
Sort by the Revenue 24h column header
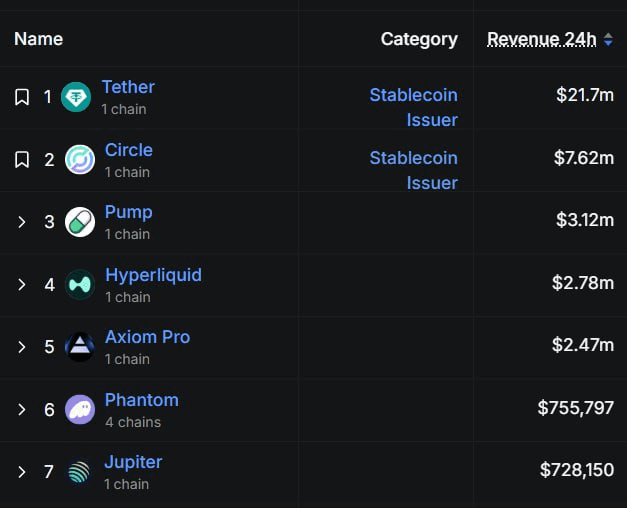coord(542,39)
